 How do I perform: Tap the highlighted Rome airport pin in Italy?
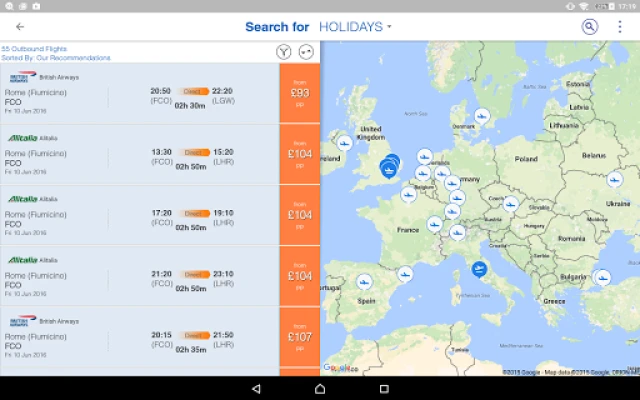tap(479, 269)
